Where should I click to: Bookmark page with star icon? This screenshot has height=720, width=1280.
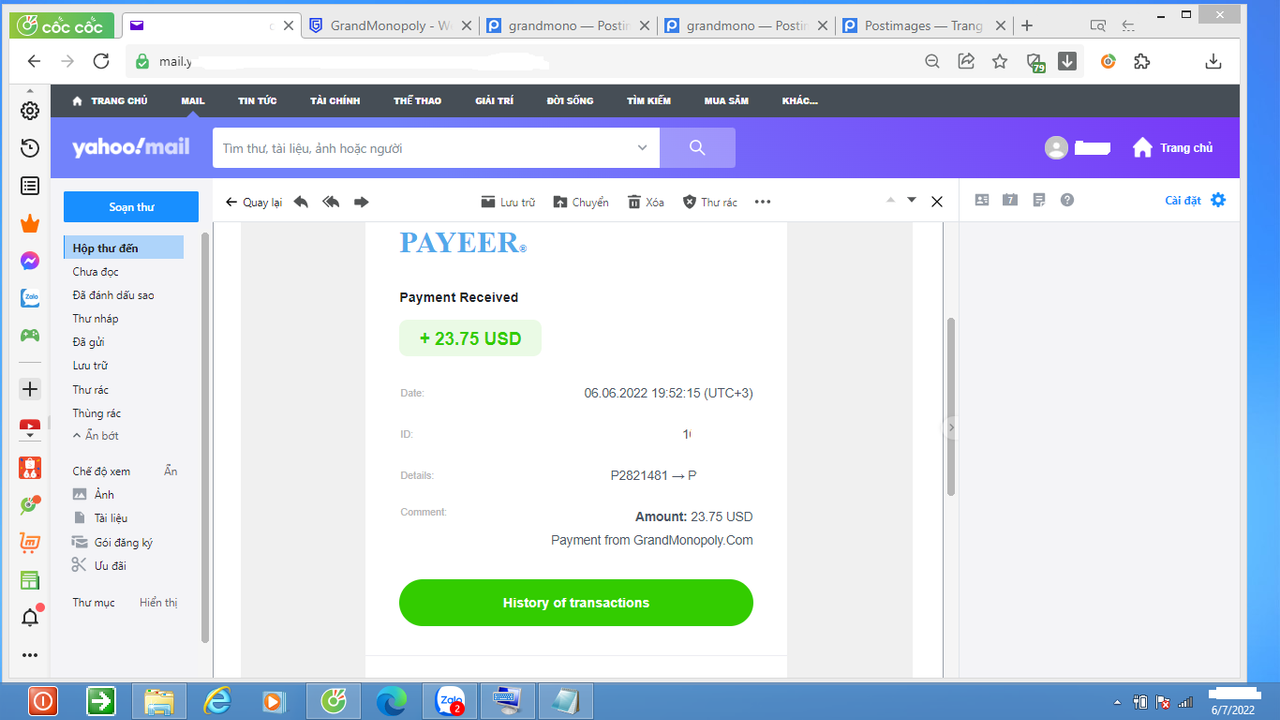tap(1000, 61)
